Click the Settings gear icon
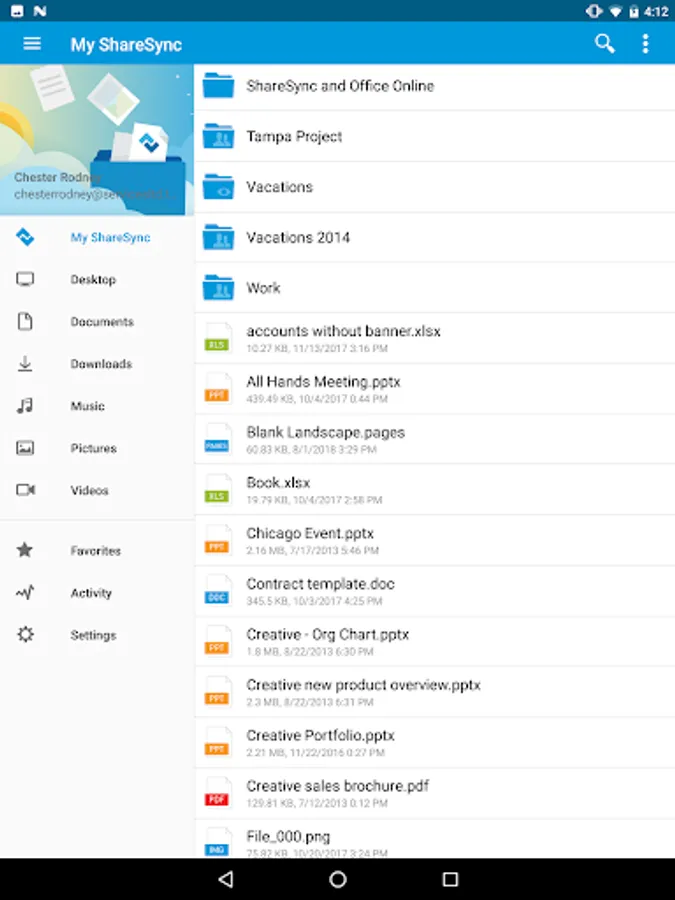The image size is (675, 900). (25, 634)
